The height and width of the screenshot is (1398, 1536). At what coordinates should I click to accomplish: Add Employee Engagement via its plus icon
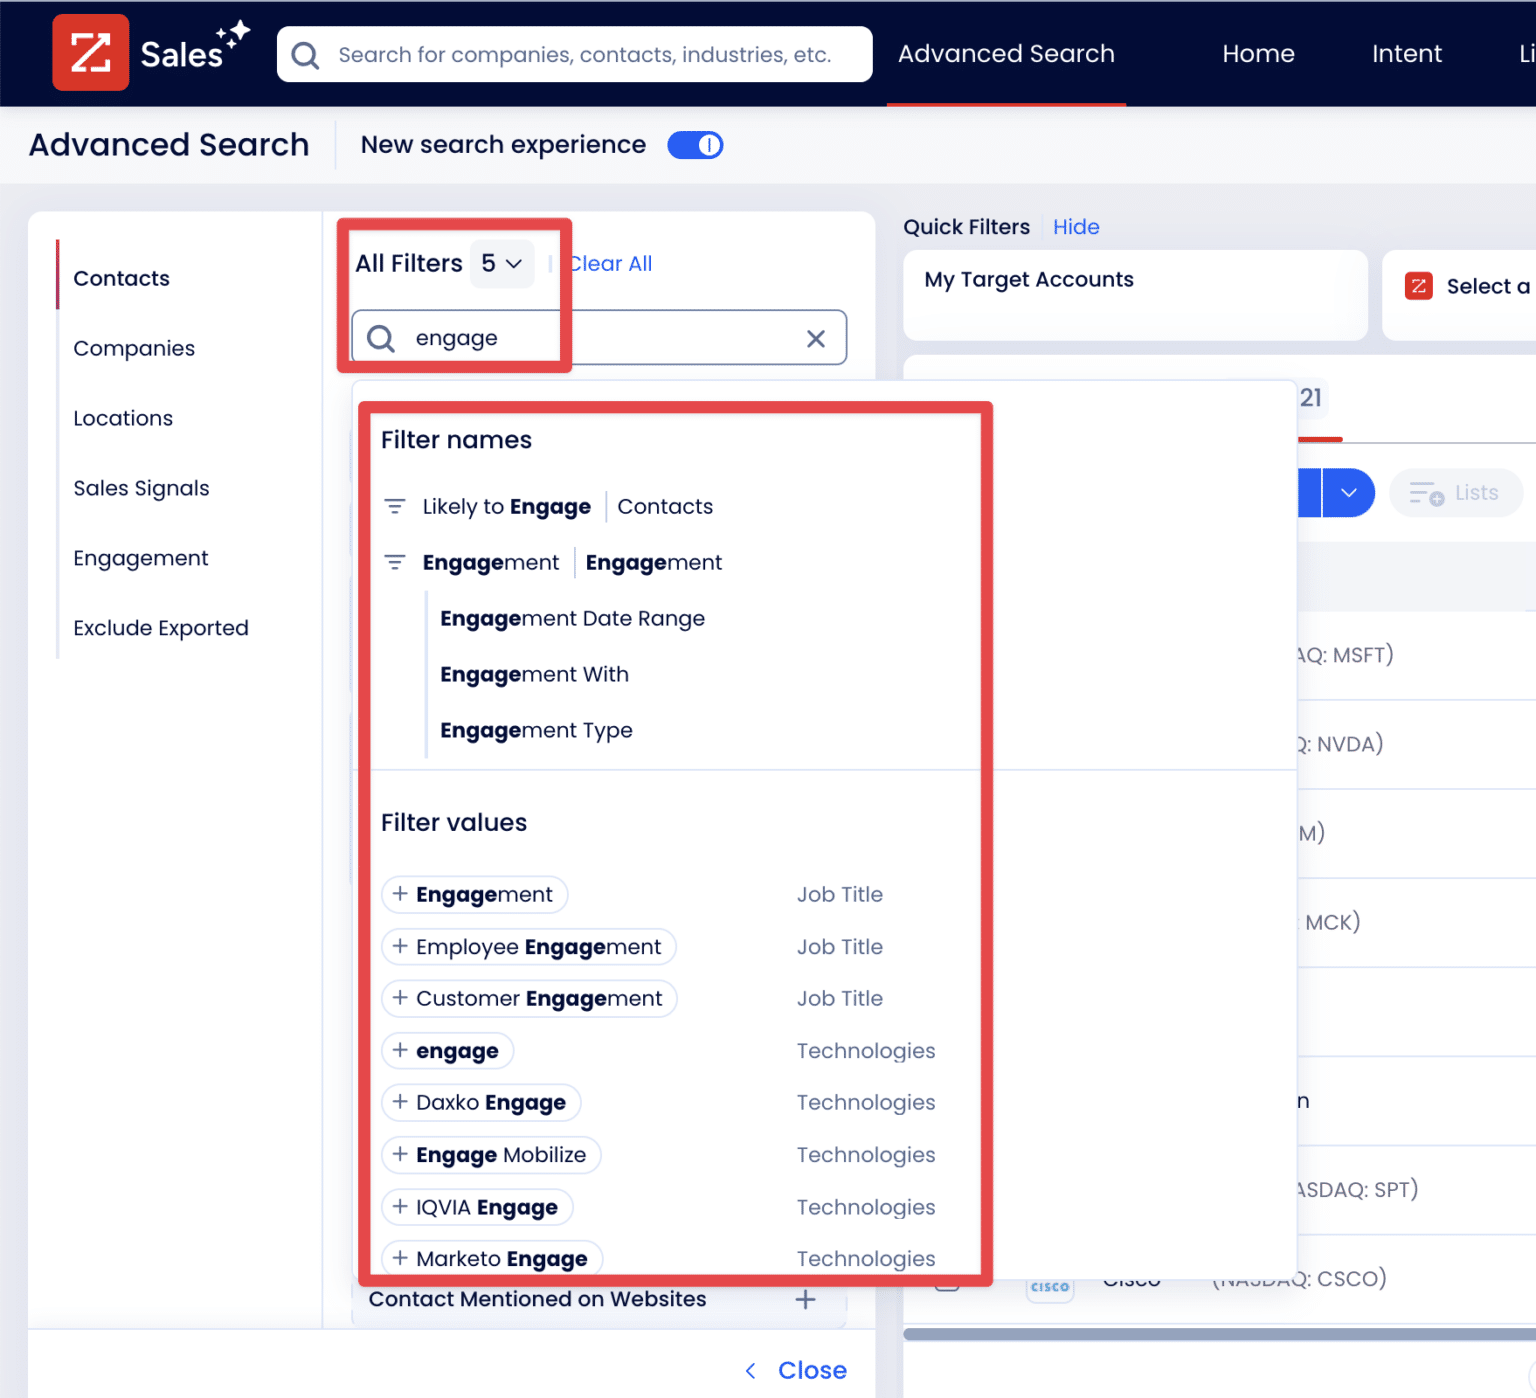(400, 947)
